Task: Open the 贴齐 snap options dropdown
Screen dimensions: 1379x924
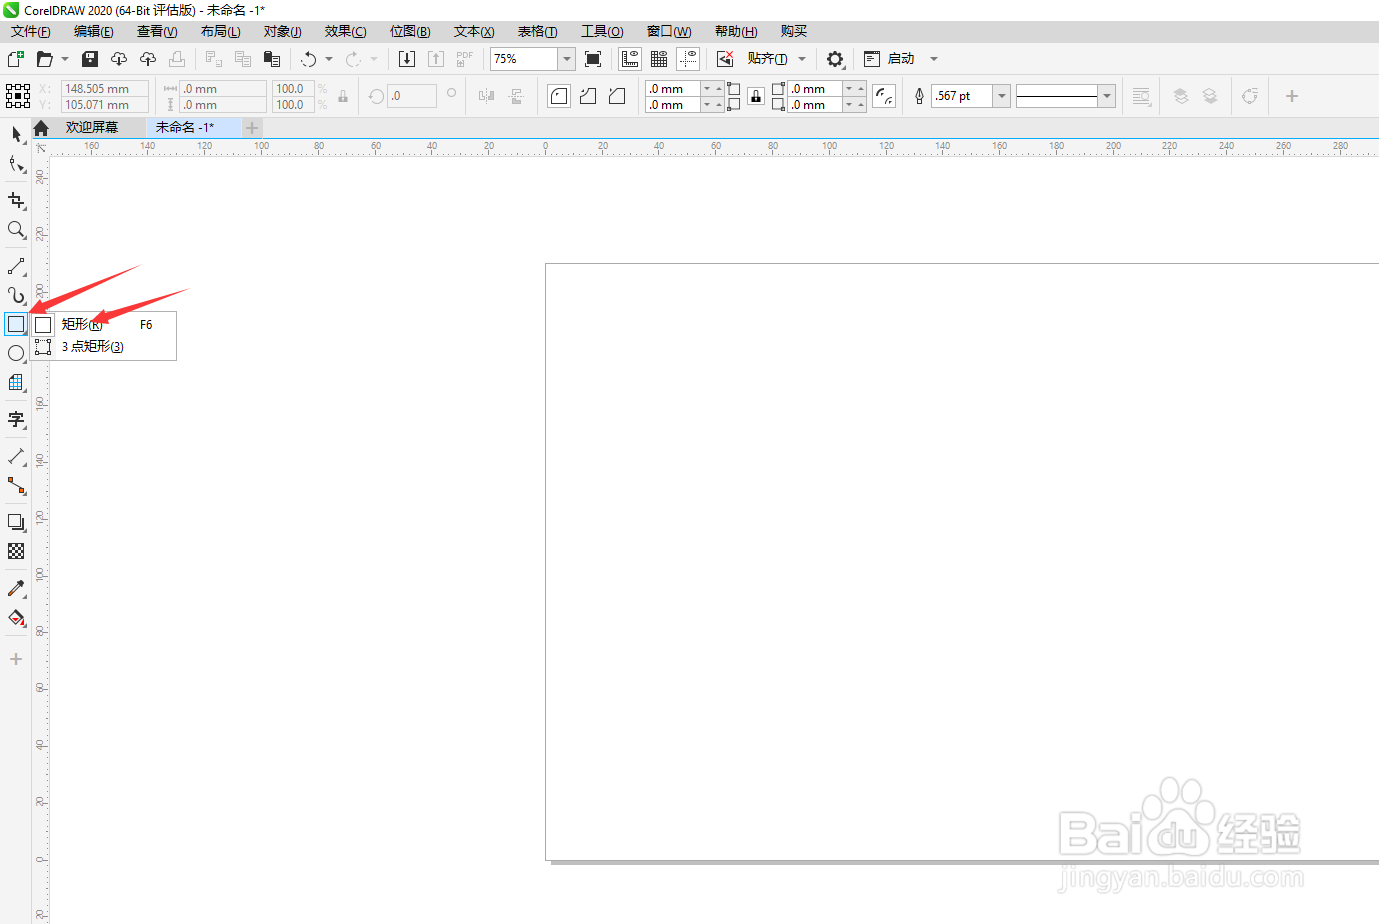Action: click(x=801, y=58)
